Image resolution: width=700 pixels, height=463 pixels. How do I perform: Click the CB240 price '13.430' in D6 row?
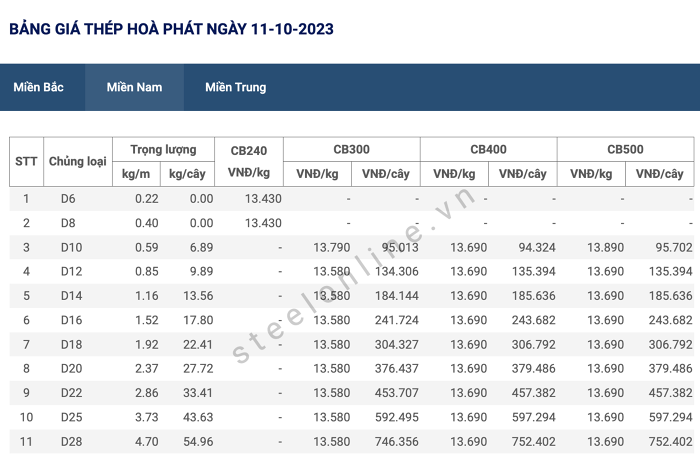[263, 199]
